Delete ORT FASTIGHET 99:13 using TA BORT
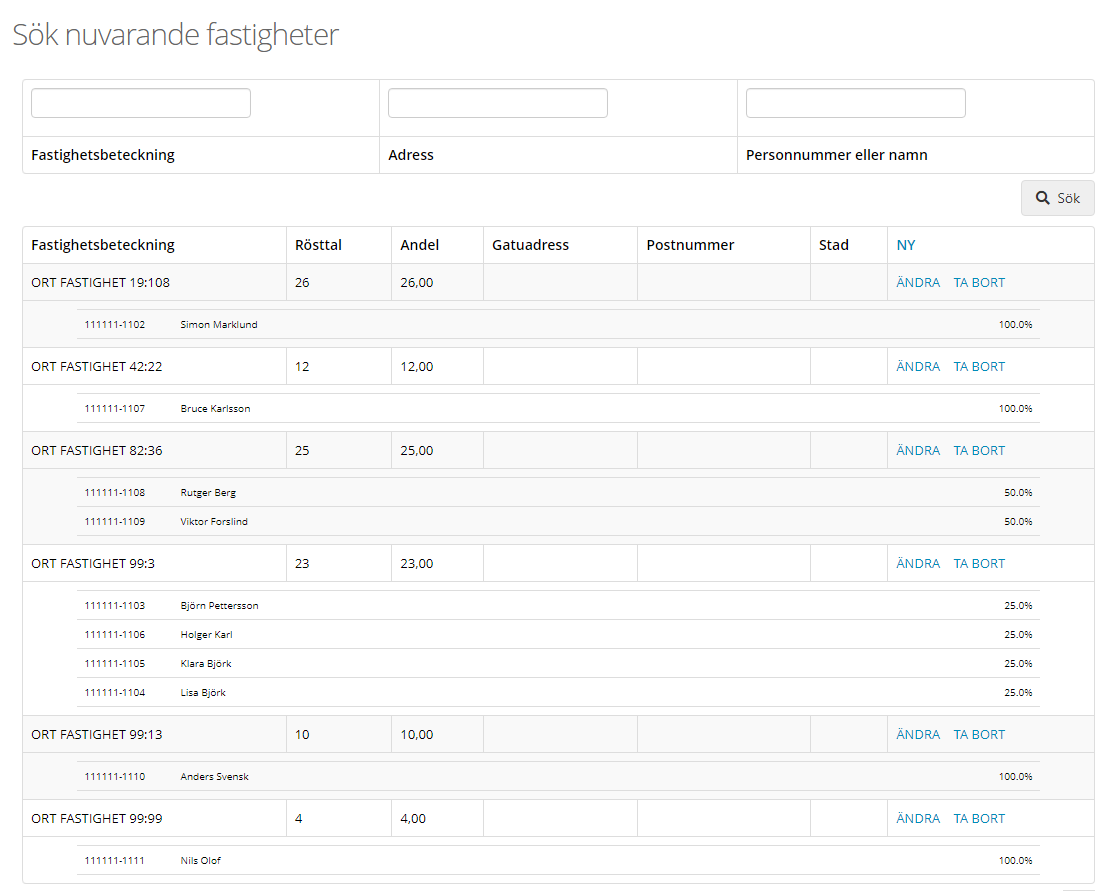This screenshot has height=891, width=1109. click(x=979, y=734)
